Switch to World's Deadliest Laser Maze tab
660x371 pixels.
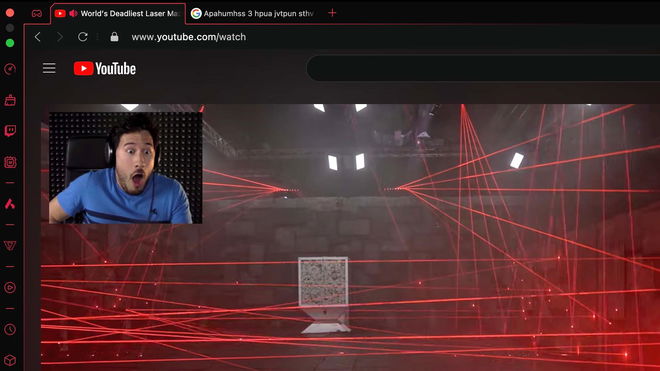[118, 13]
